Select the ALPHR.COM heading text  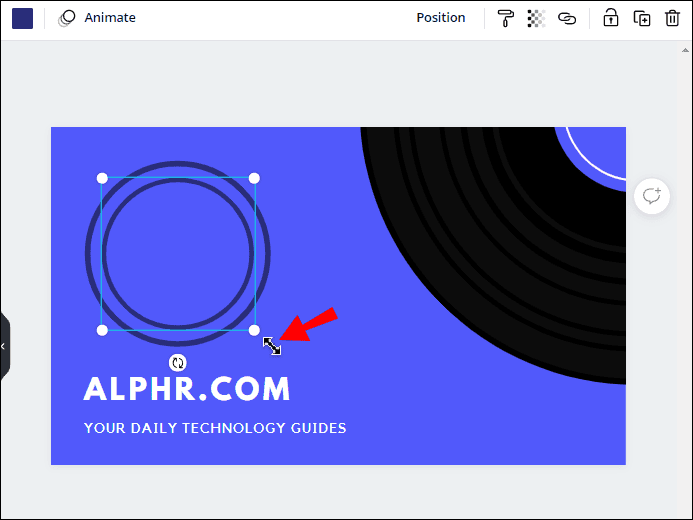click(x=187, y=389)
